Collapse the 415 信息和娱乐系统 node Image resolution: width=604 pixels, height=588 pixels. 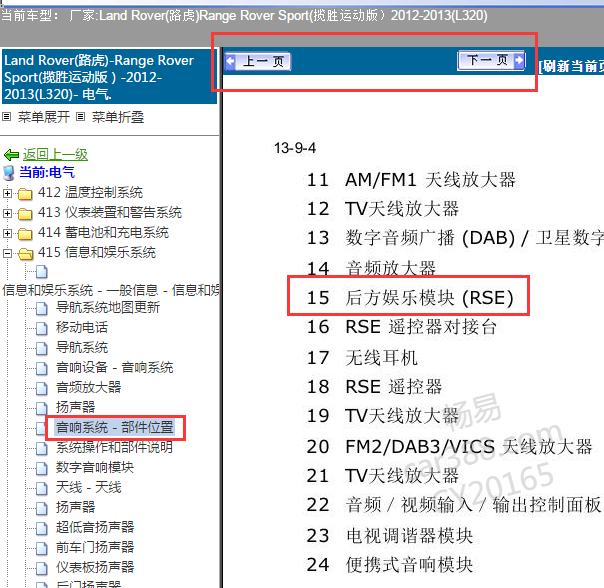7,253
